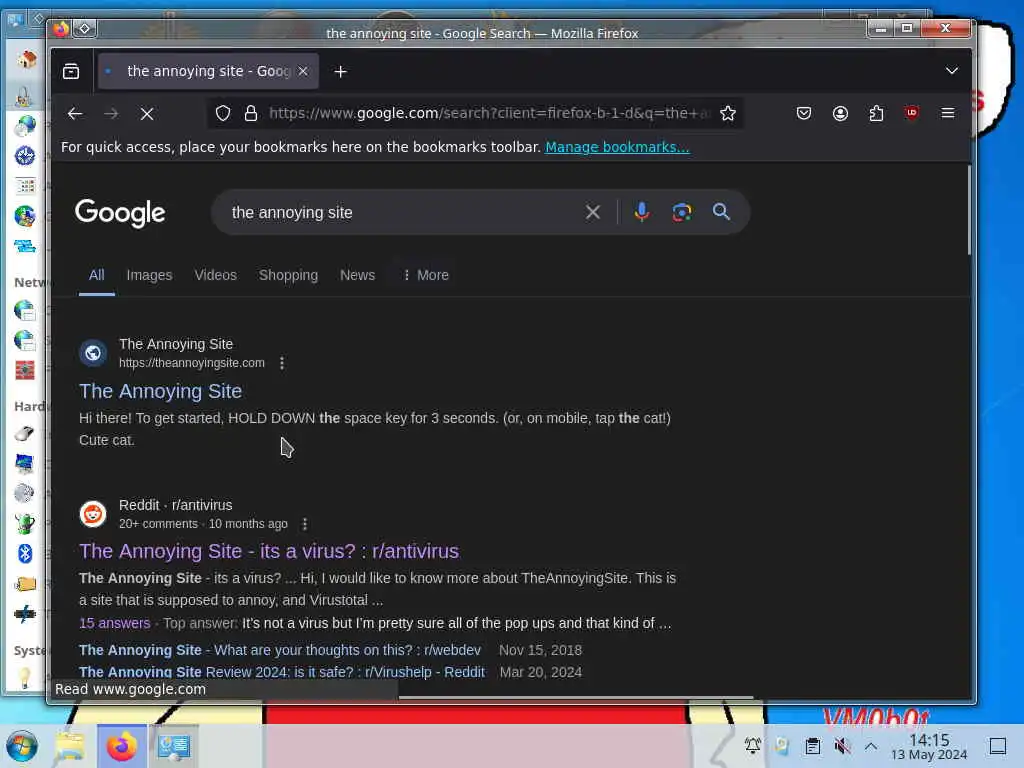This screenshot has width=1024, height=768.
Task: Open notifications bell in tray
Action: click(x=753, y=745)
